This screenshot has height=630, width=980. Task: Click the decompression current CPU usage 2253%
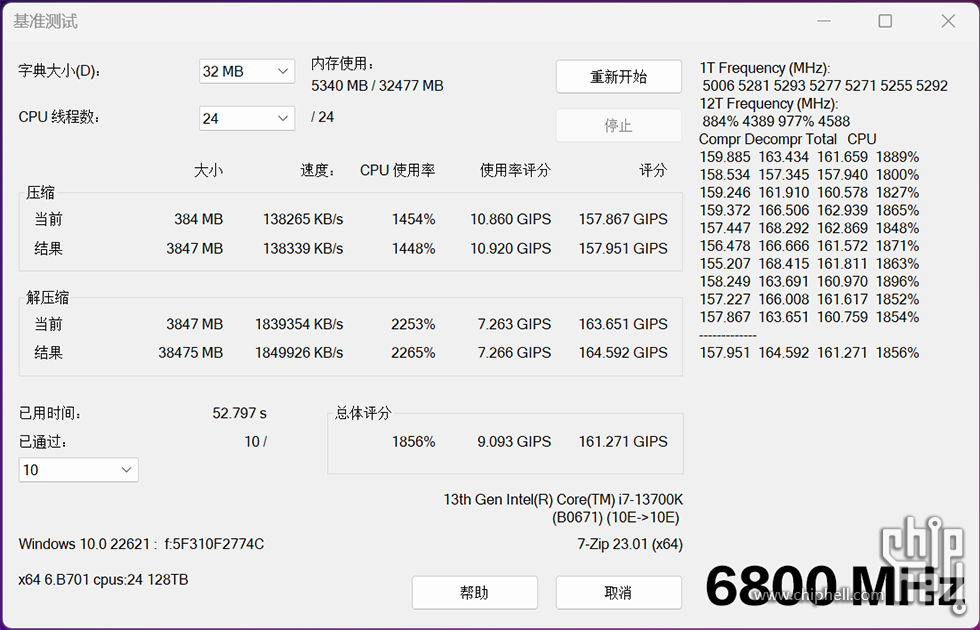click(414, 324)
